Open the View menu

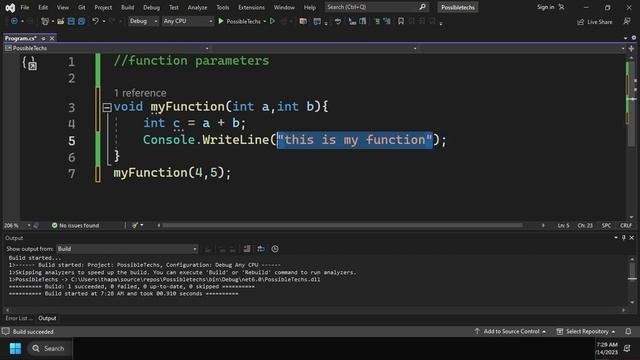pos(62,7)
